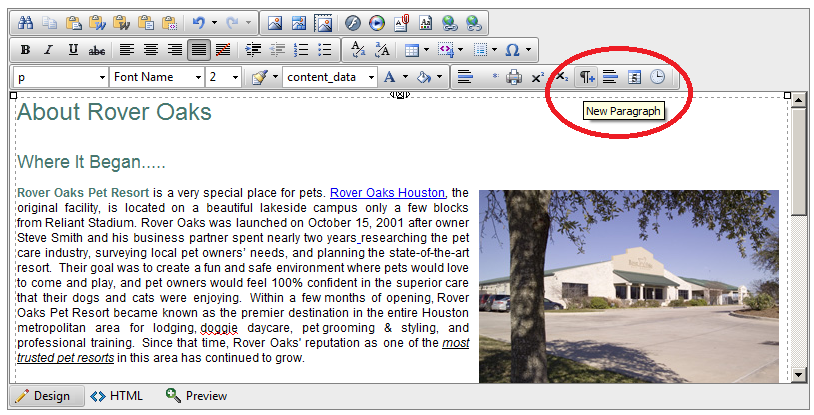Image resolution: width=814 pixels, height=415 pixels.
Task: Open the Undo history dropdown
Action: click(x=214, y=22)
